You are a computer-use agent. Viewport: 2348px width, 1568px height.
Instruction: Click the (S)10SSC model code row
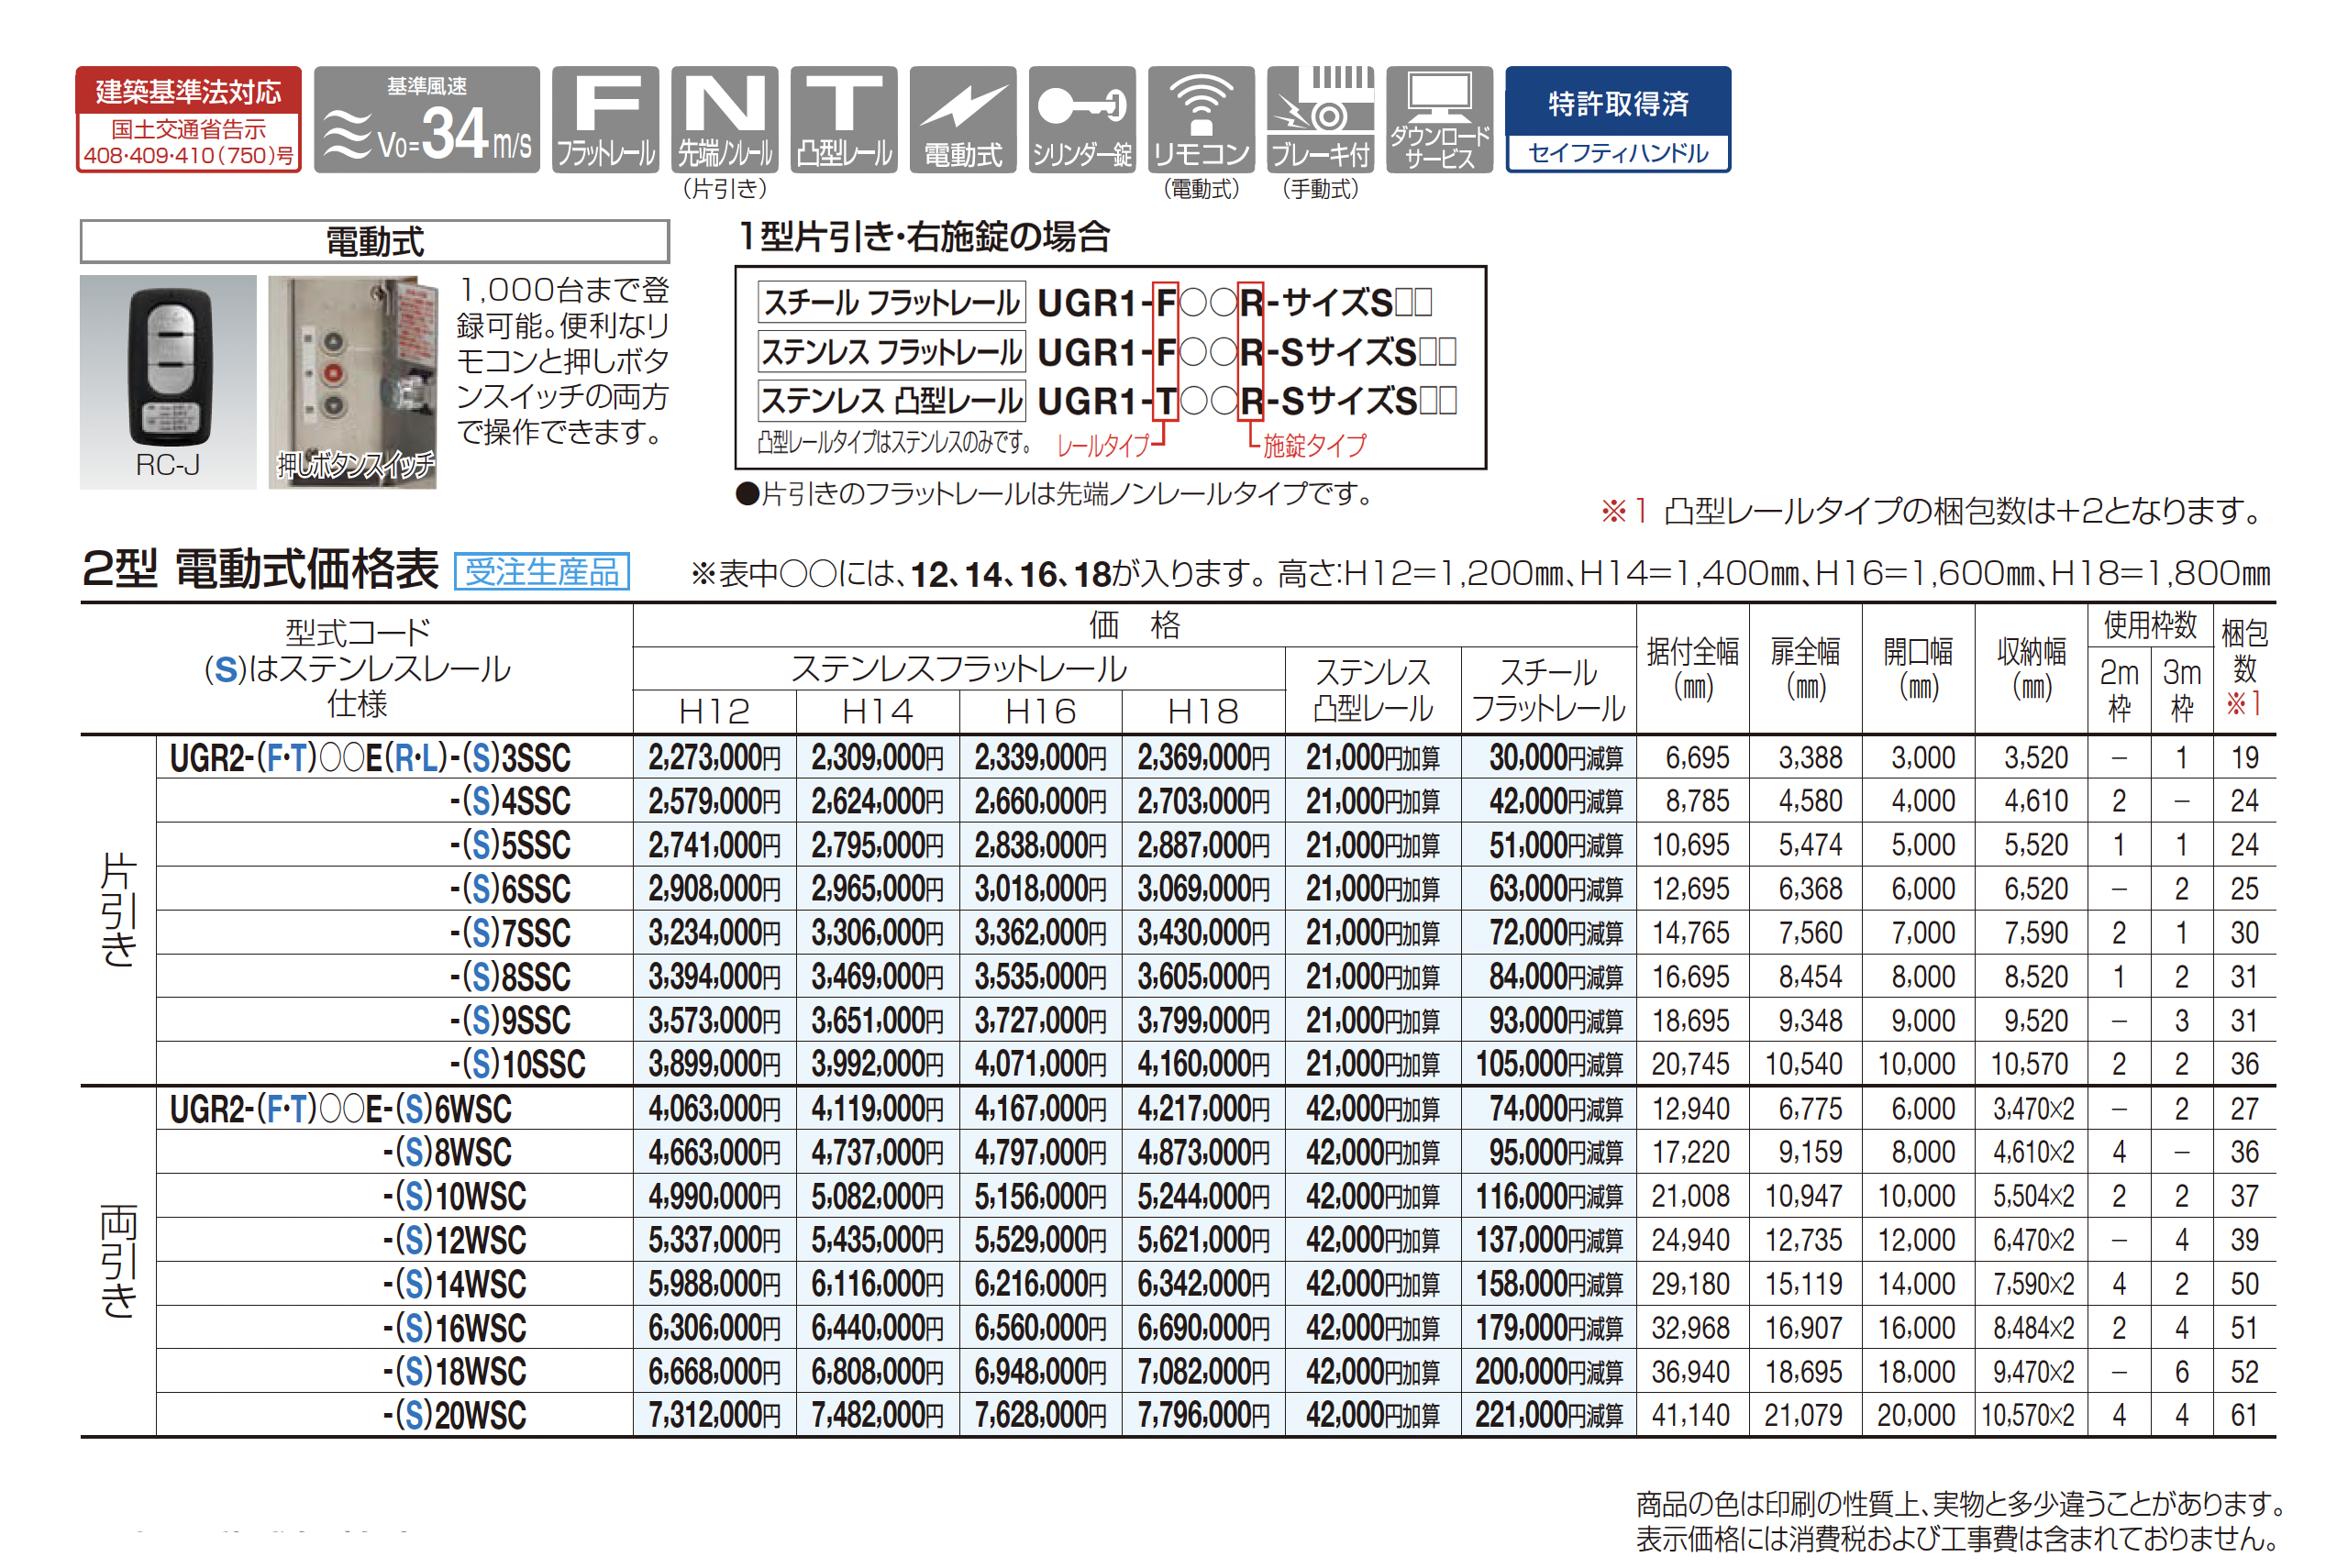(516, 1064)
